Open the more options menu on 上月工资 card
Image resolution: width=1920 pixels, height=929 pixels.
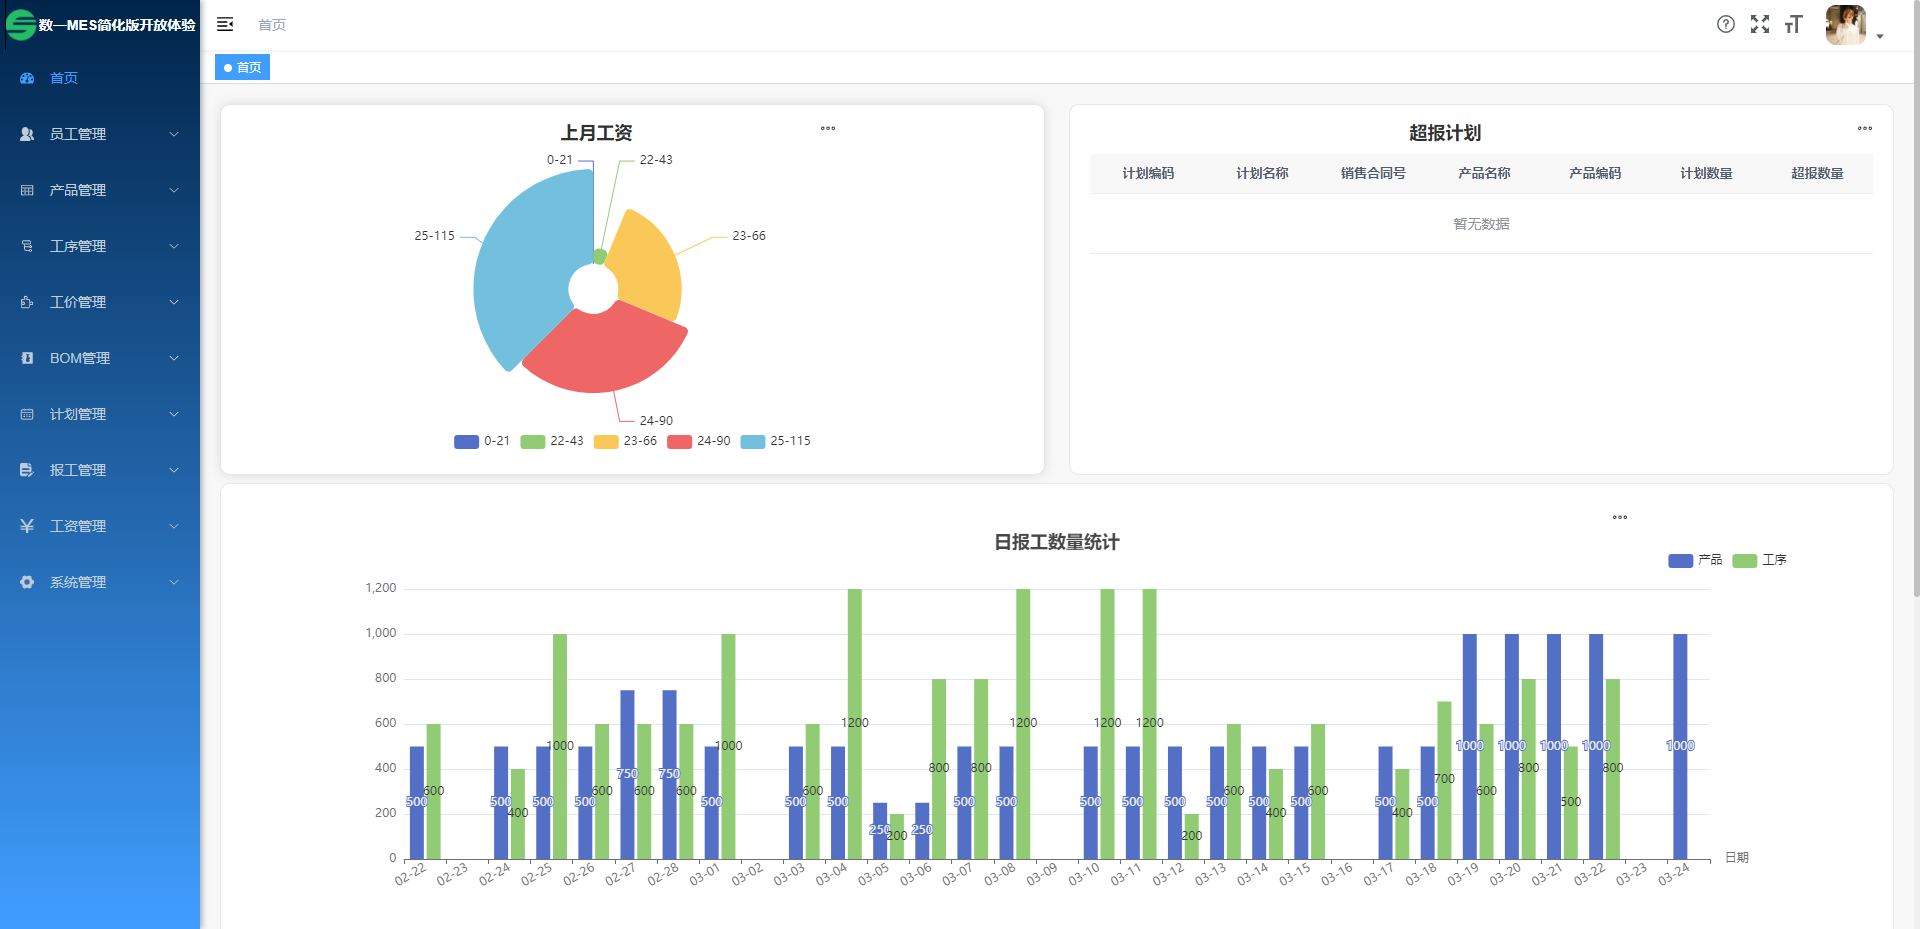(x=827, y=128)
